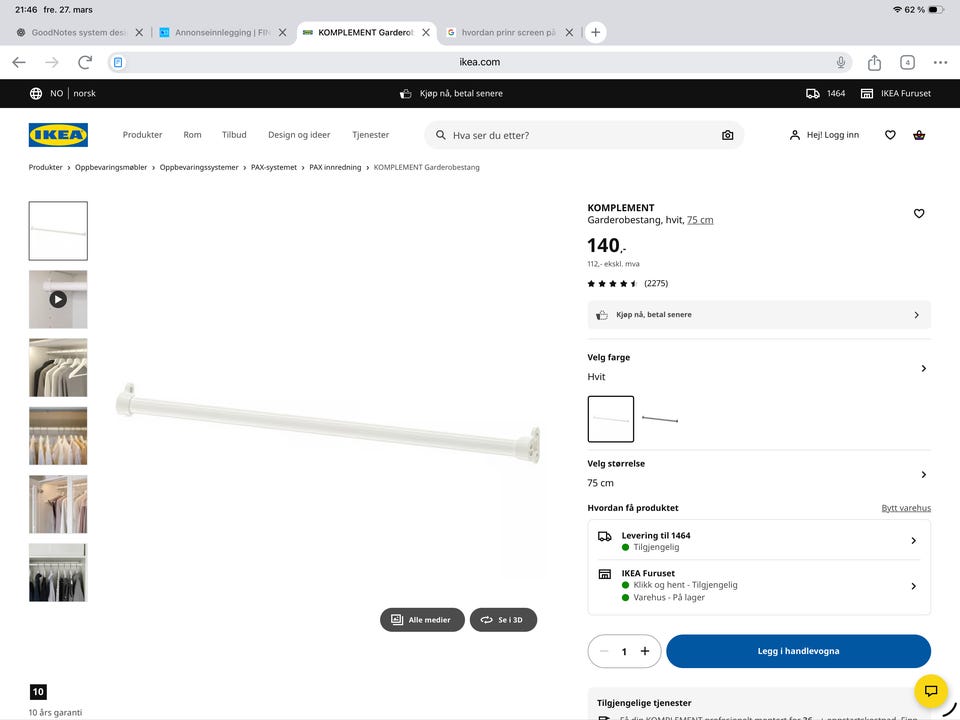
Task: Select the thumbnail of shirts on white hangers
Action: click(58, 368)
